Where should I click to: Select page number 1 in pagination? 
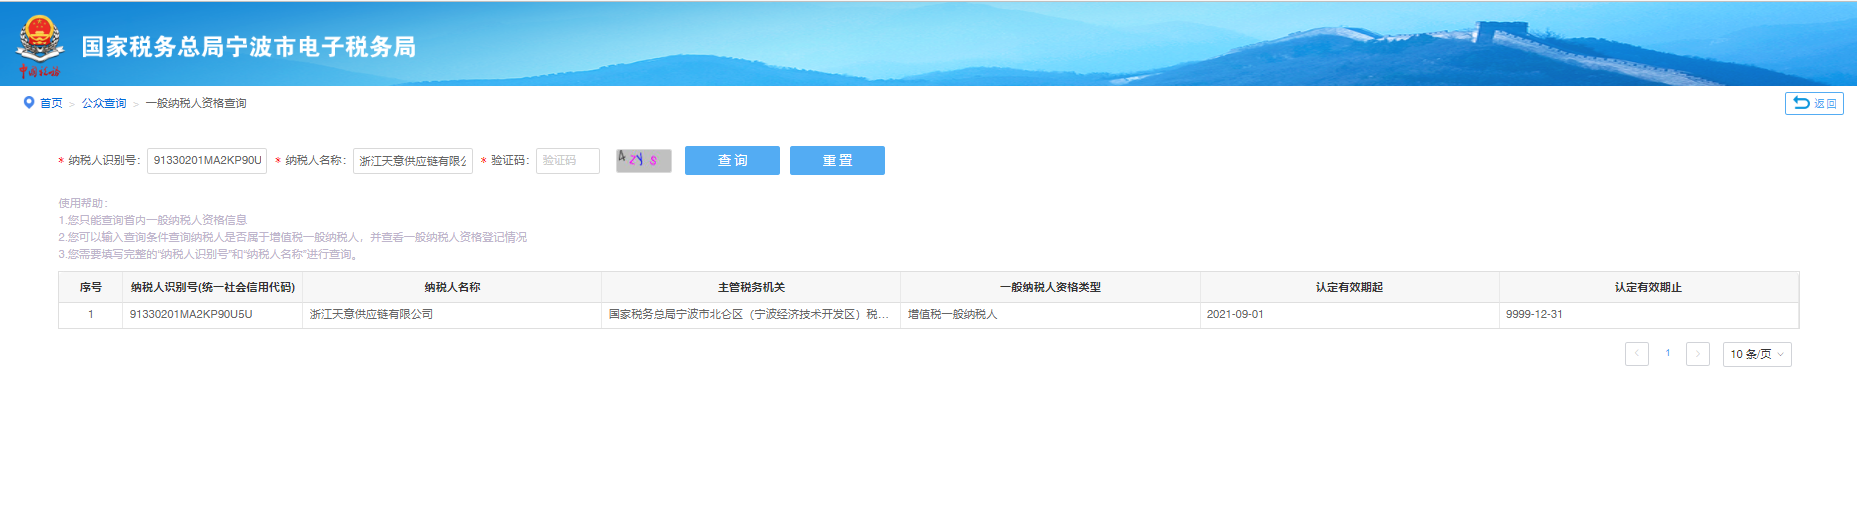(1667, 353)
